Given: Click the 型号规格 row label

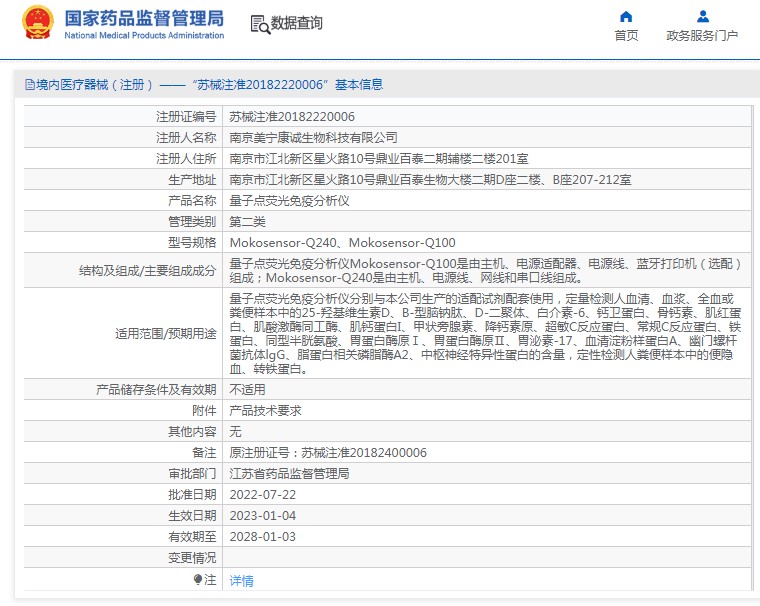Looking at the screenshot, I should coord(192,242).
